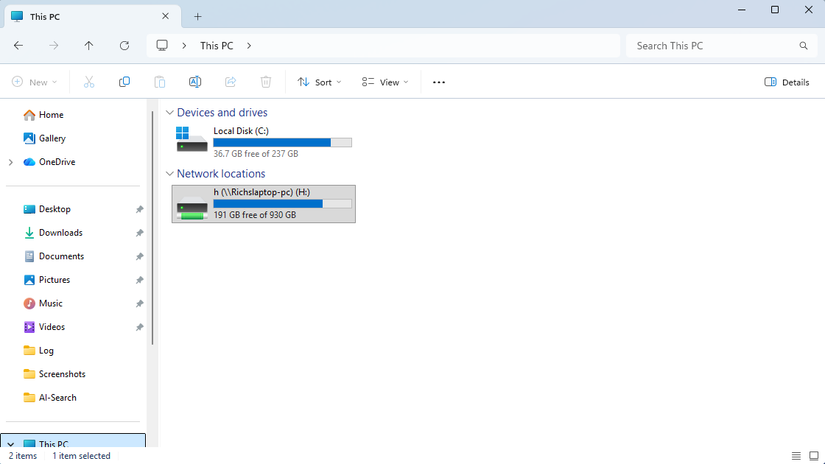Click the Paste clipboard icon
The width and height of the screenshot is (825, 464).
pyautogui.click(x=159, y=82)
